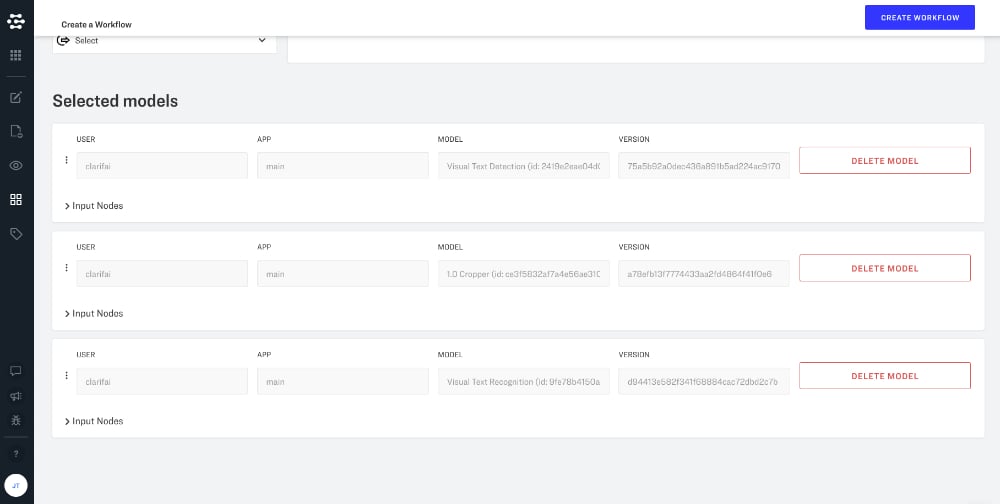The height and width of the screenshot is (504, 1000).
Task: Click the bug report icon in sidebar
Action: (16, 421)
